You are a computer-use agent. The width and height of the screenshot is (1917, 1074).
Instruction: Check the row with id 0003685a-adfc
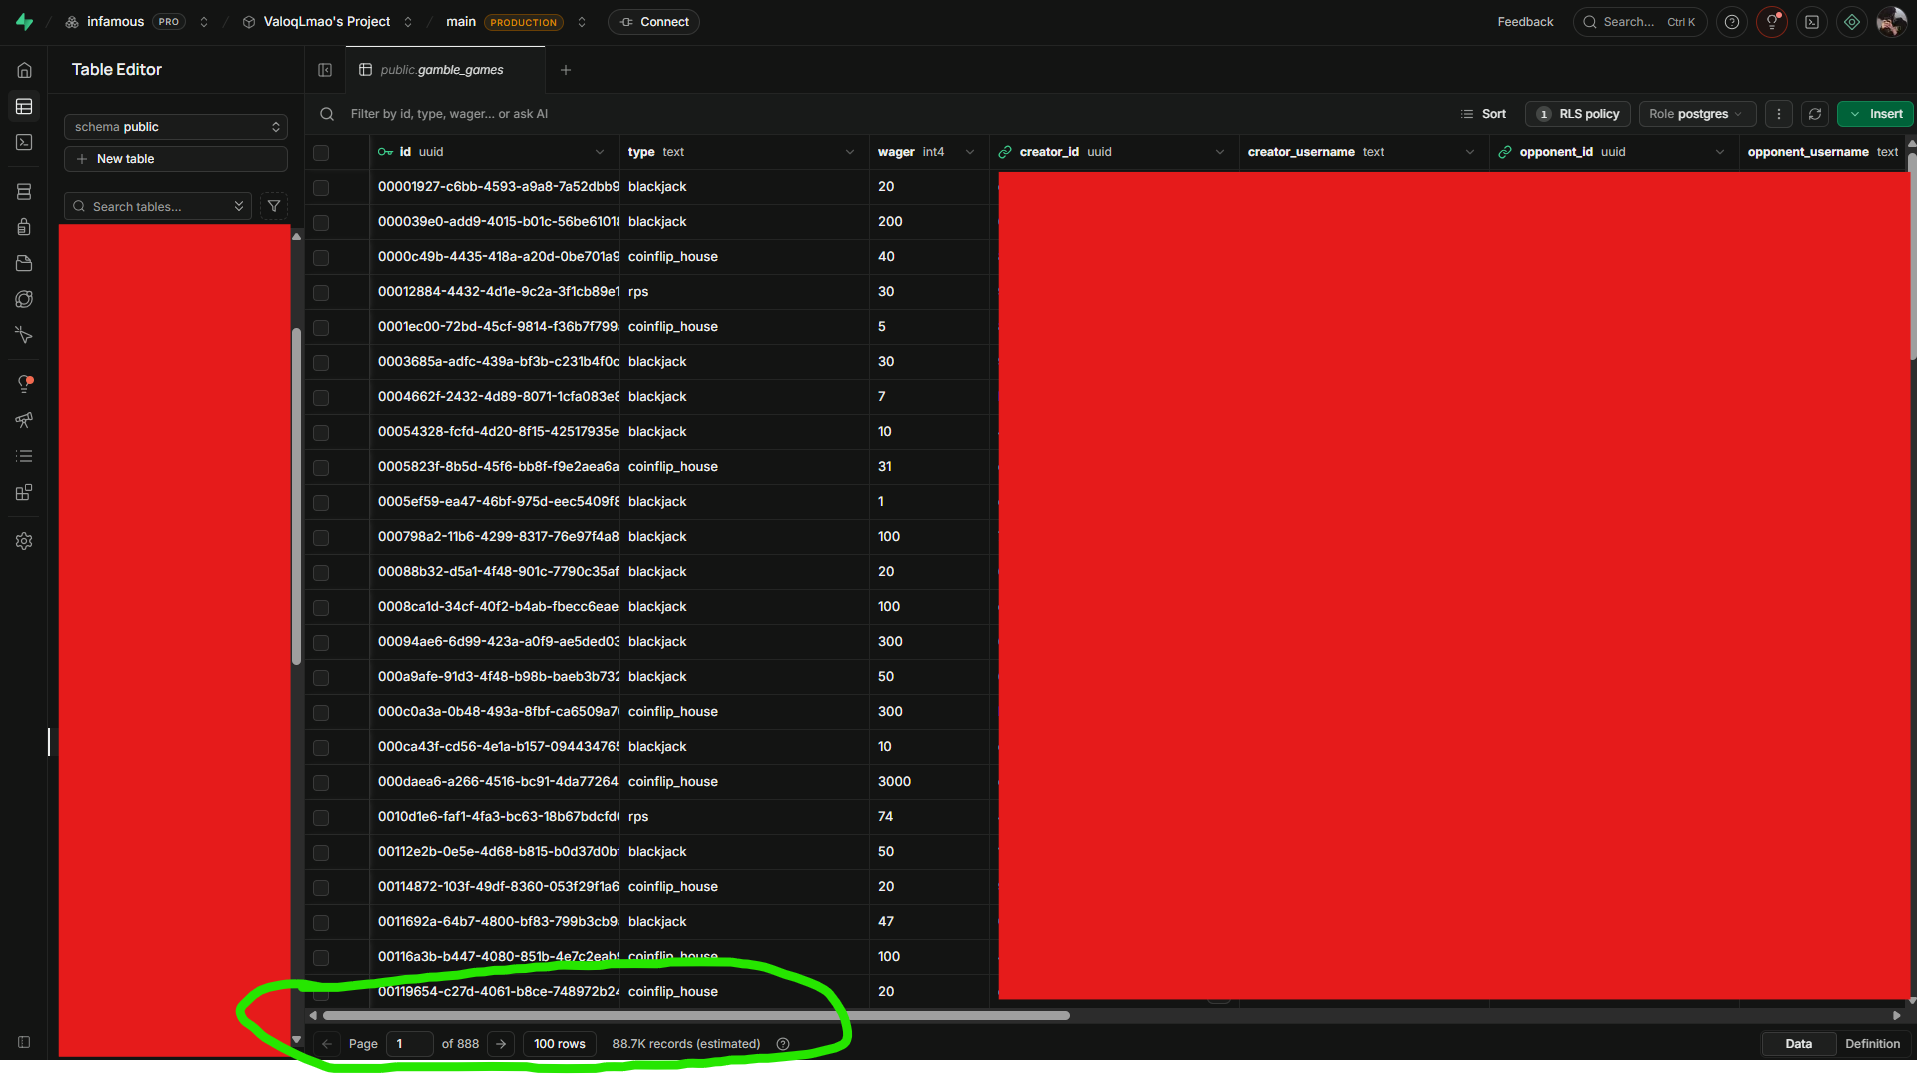point(321,363)
